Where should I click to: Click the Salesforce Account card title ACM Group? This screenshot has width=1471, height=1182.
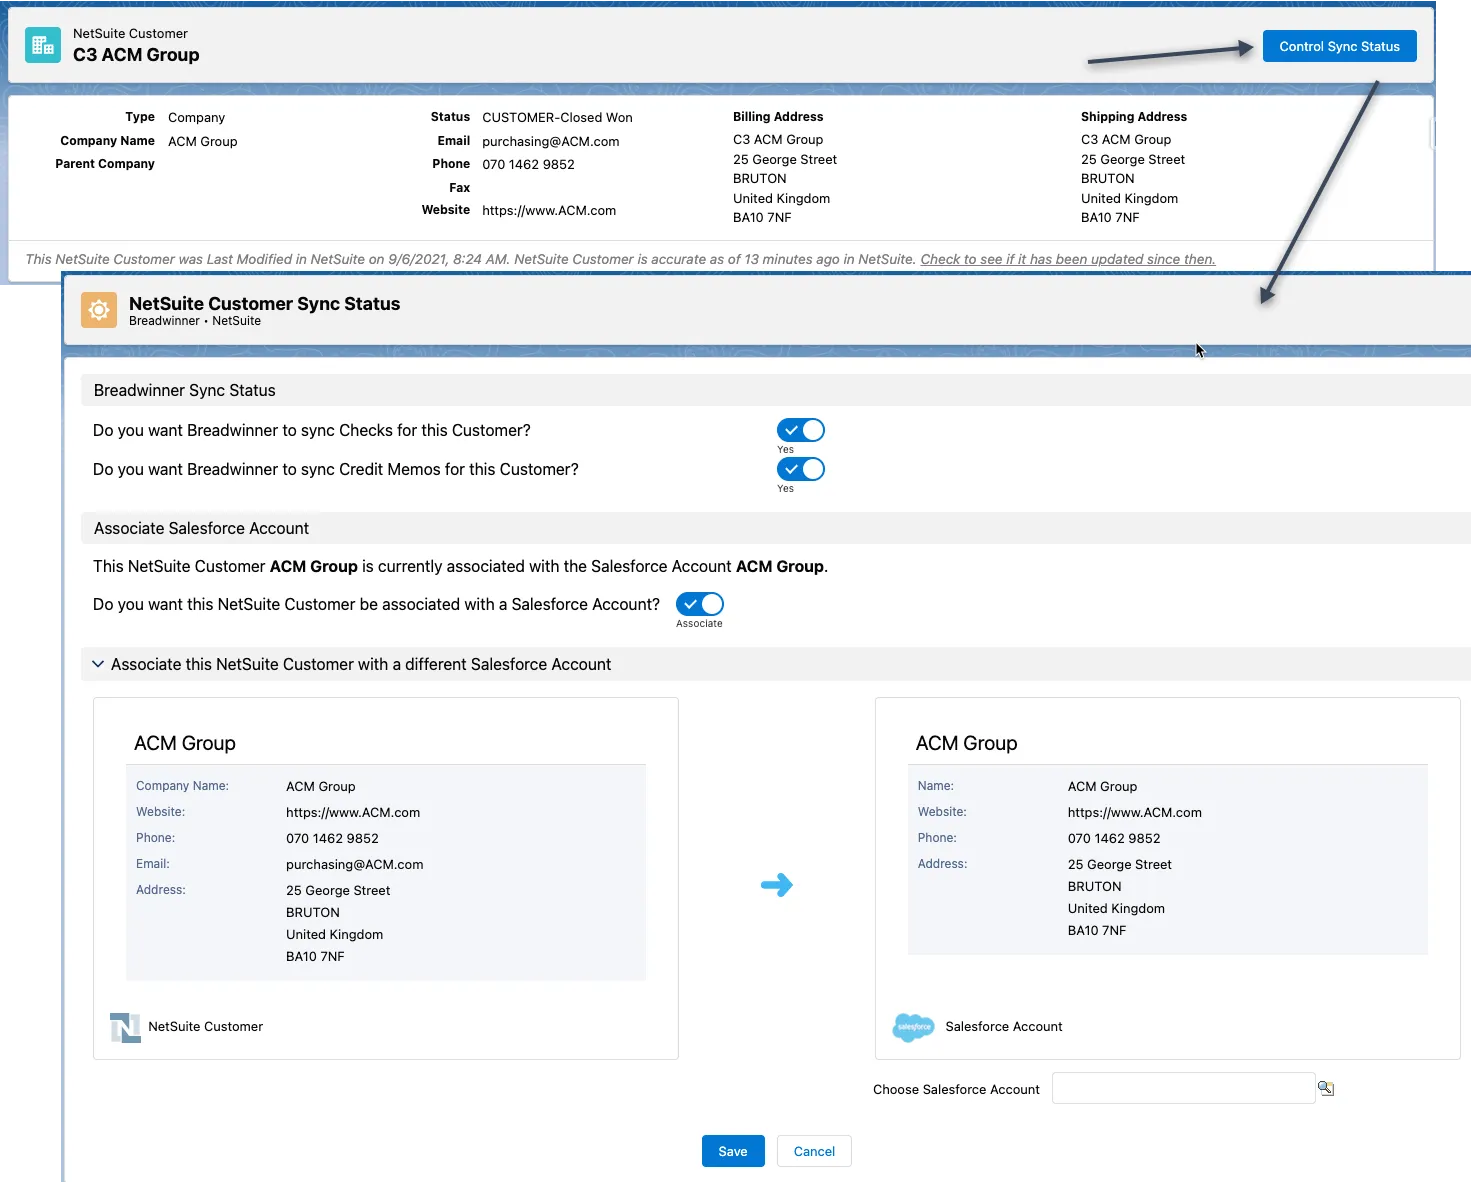tap(967, 743)
